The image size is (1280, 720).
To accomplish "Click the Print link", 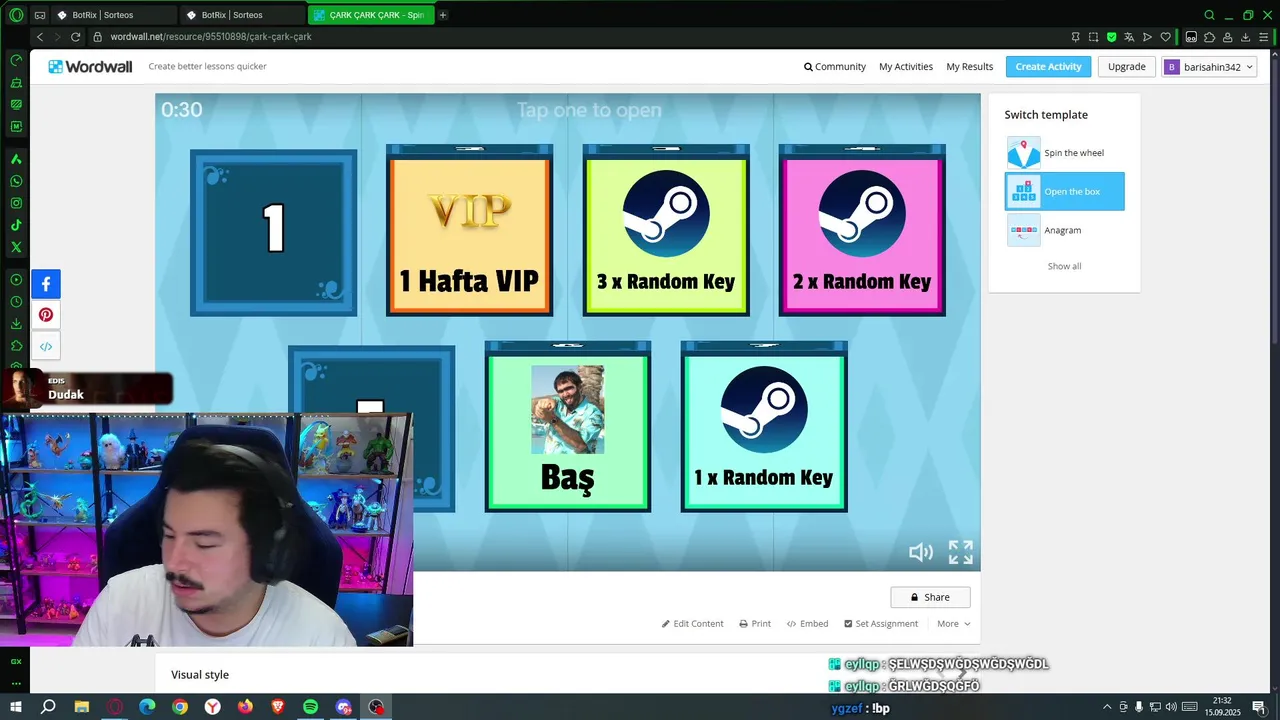I will 755,623.
